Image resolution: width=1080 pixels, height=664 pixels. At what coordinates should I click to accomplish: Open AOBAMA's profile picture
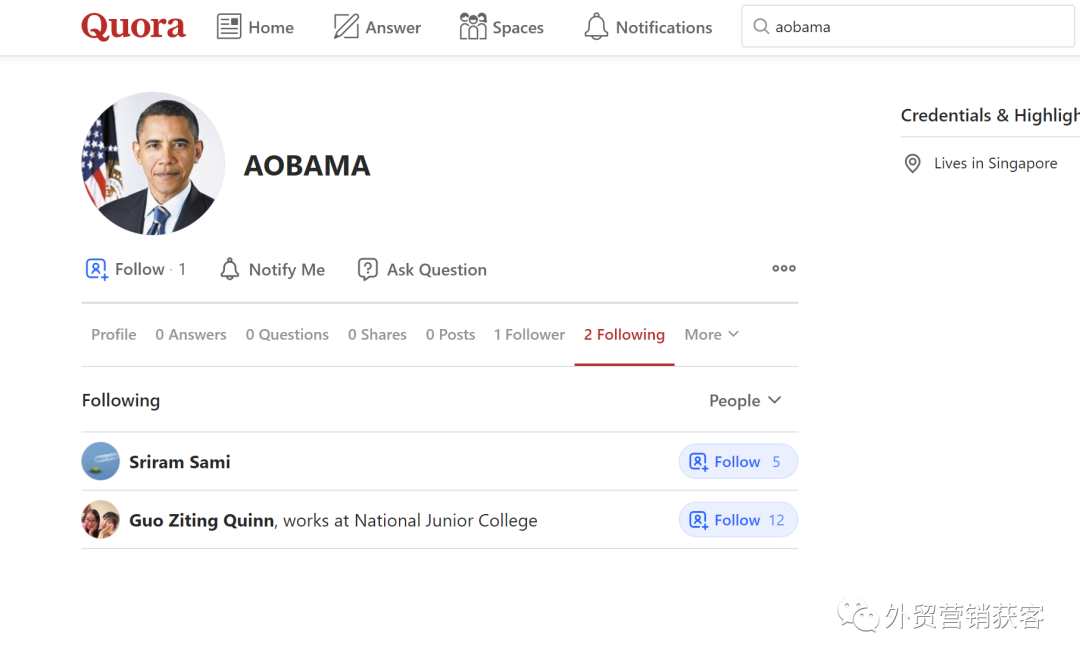coord(153,163)
